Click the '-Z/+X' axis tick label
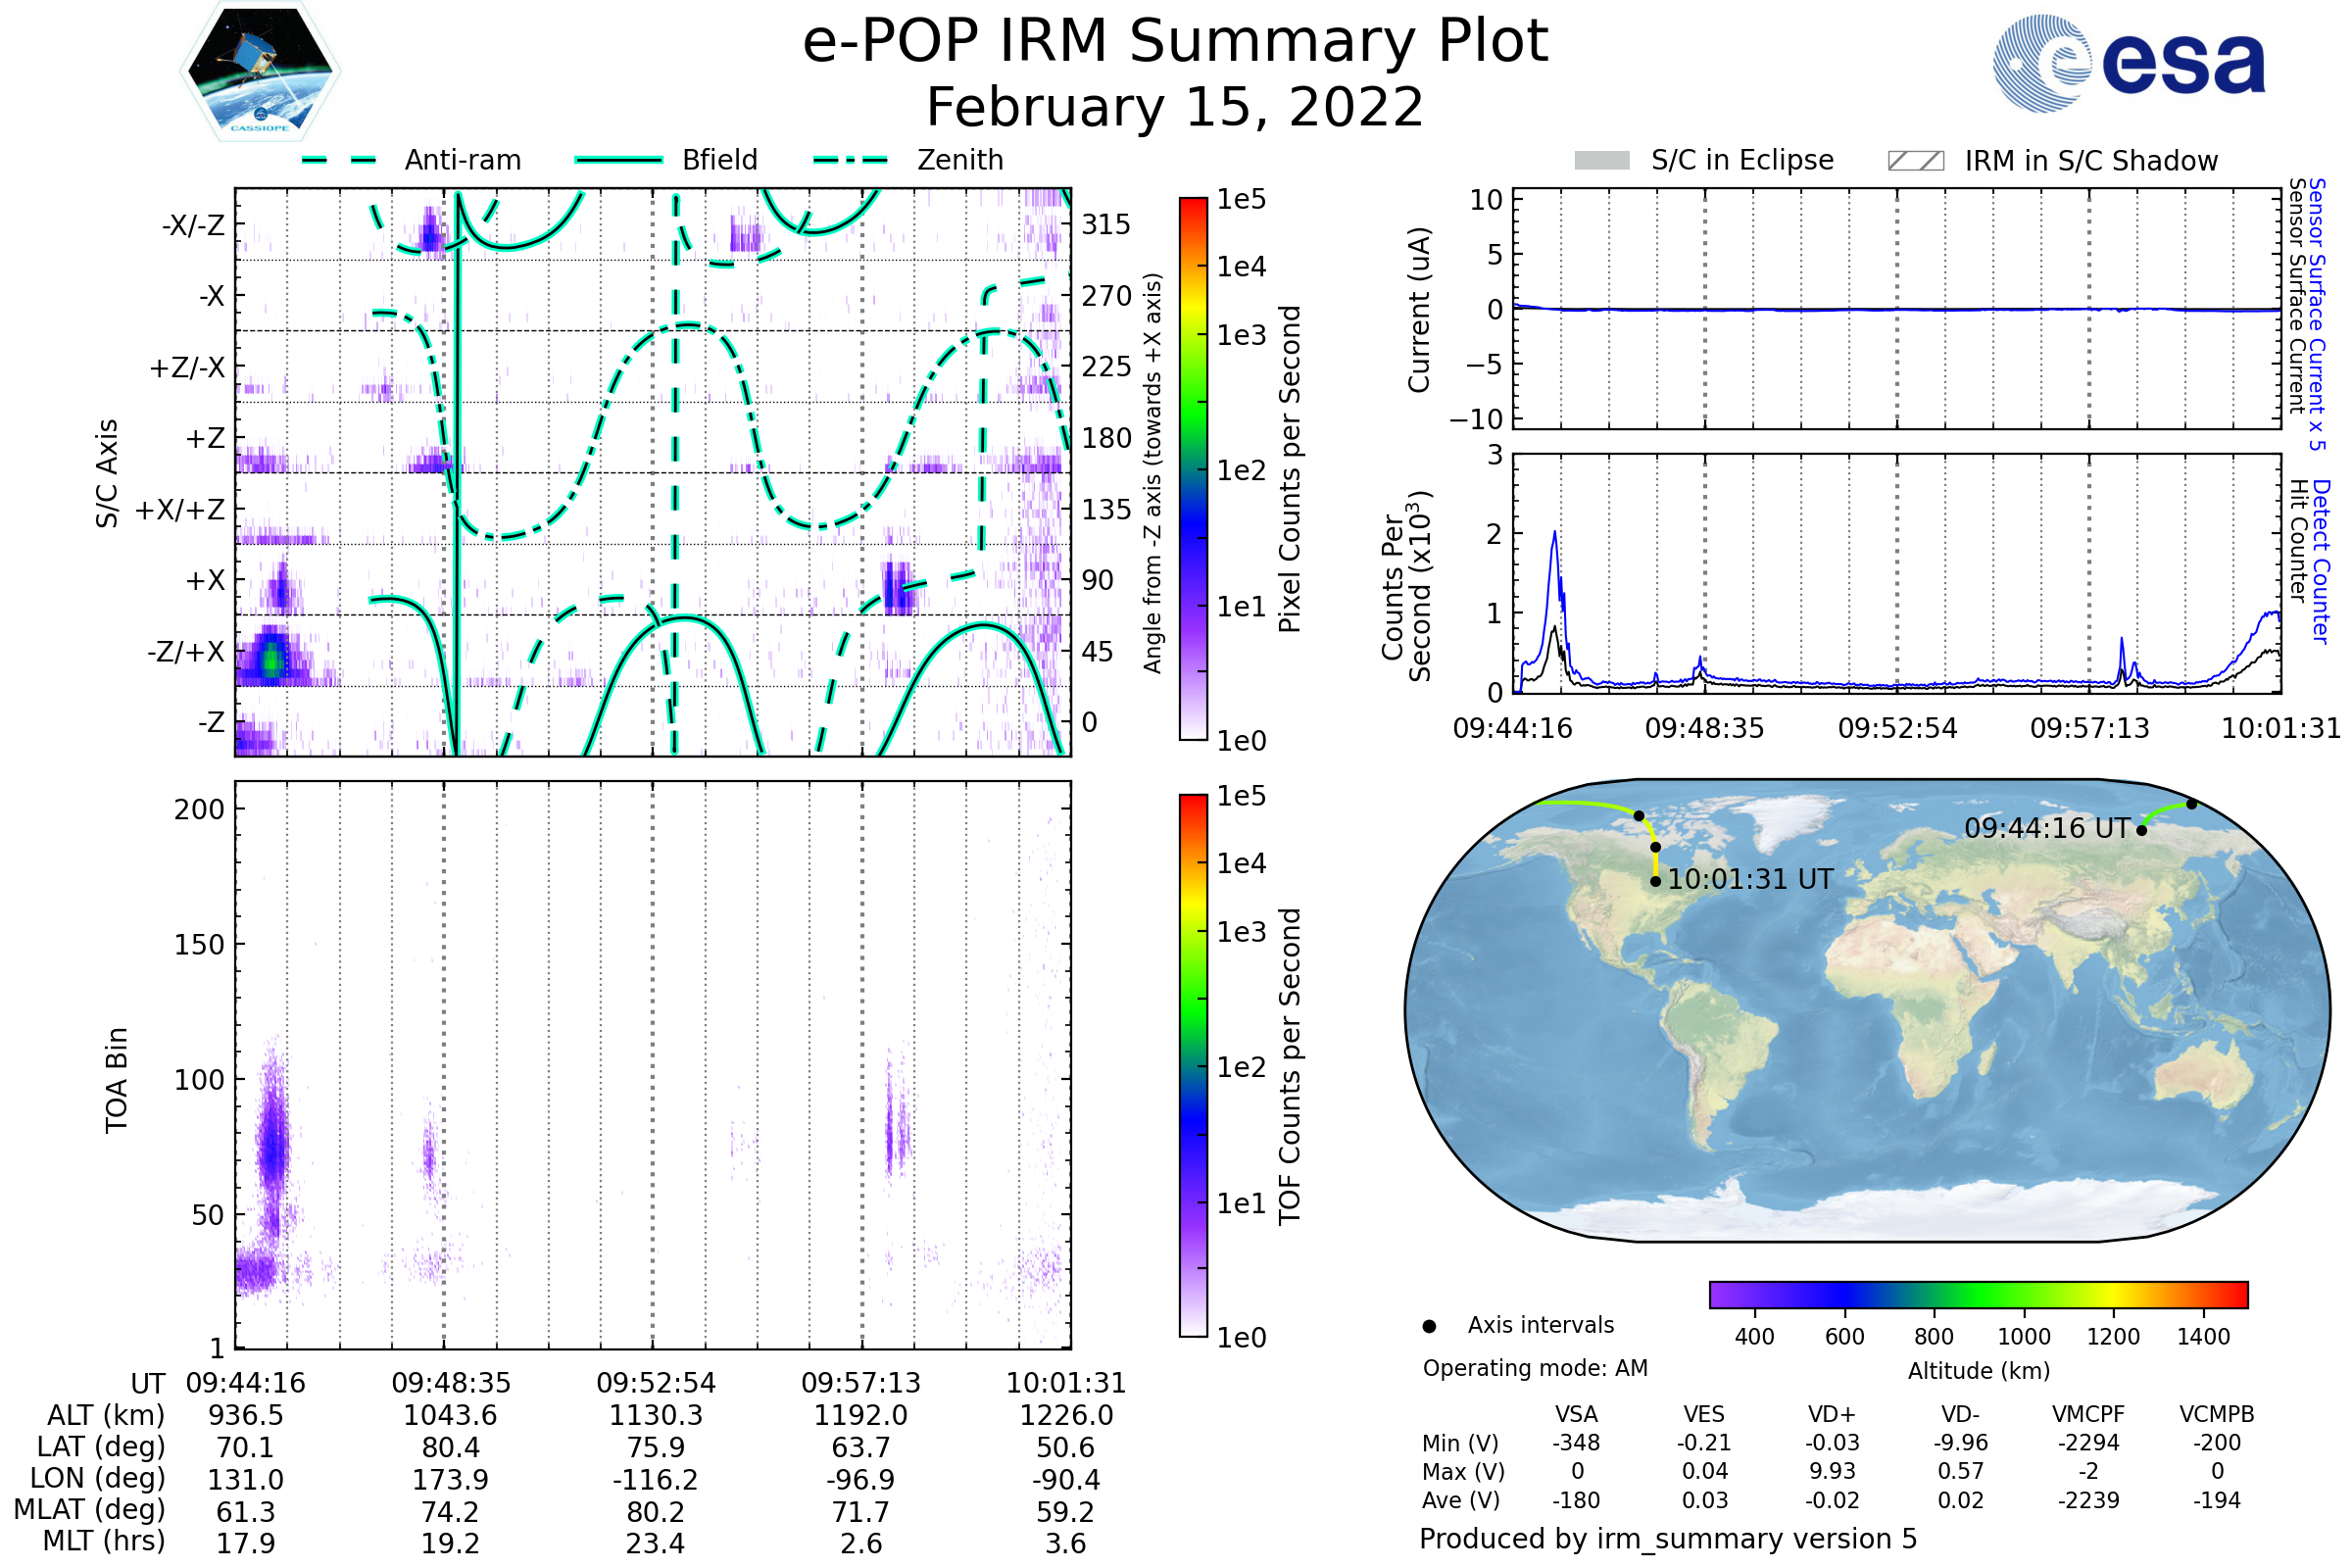This screenshot has width=2352, height=1568. click(186, 652)
